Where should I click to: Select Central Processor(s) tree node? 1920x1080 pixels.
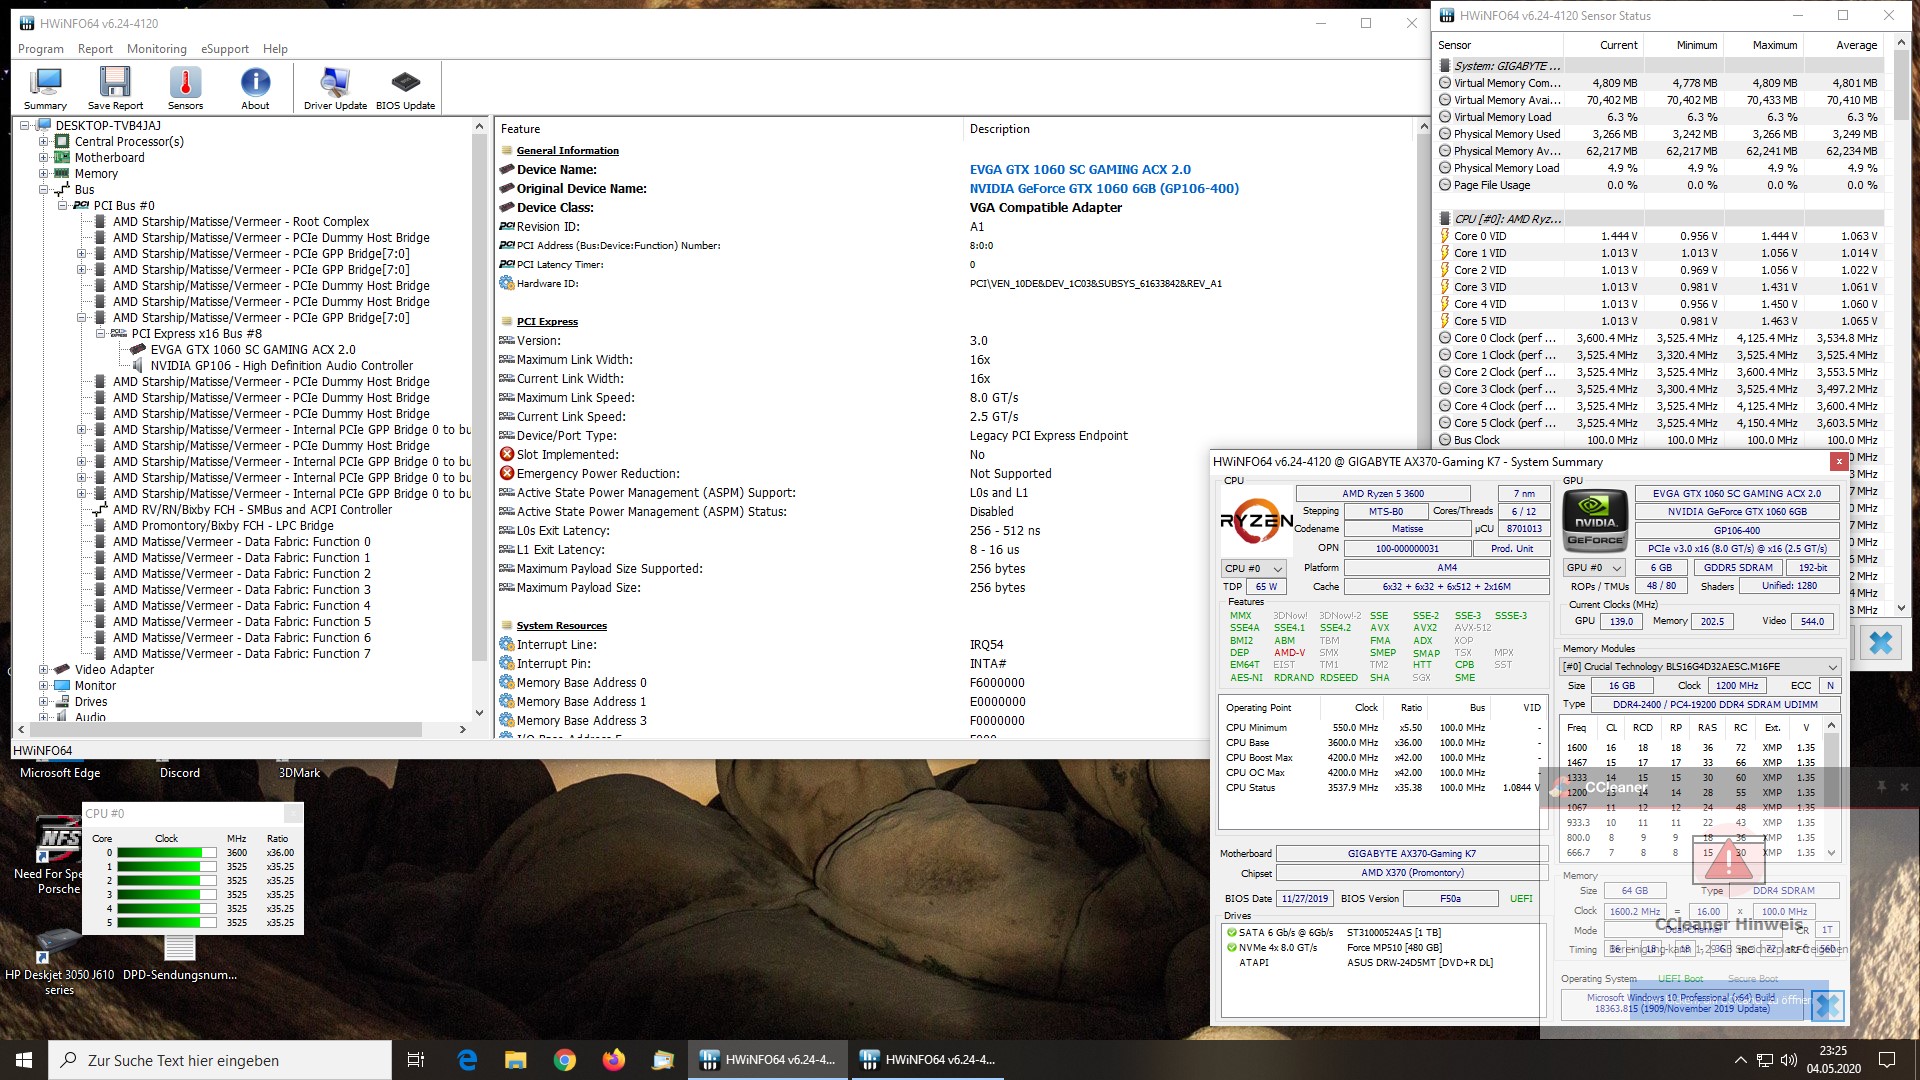(x=129, y=142)
